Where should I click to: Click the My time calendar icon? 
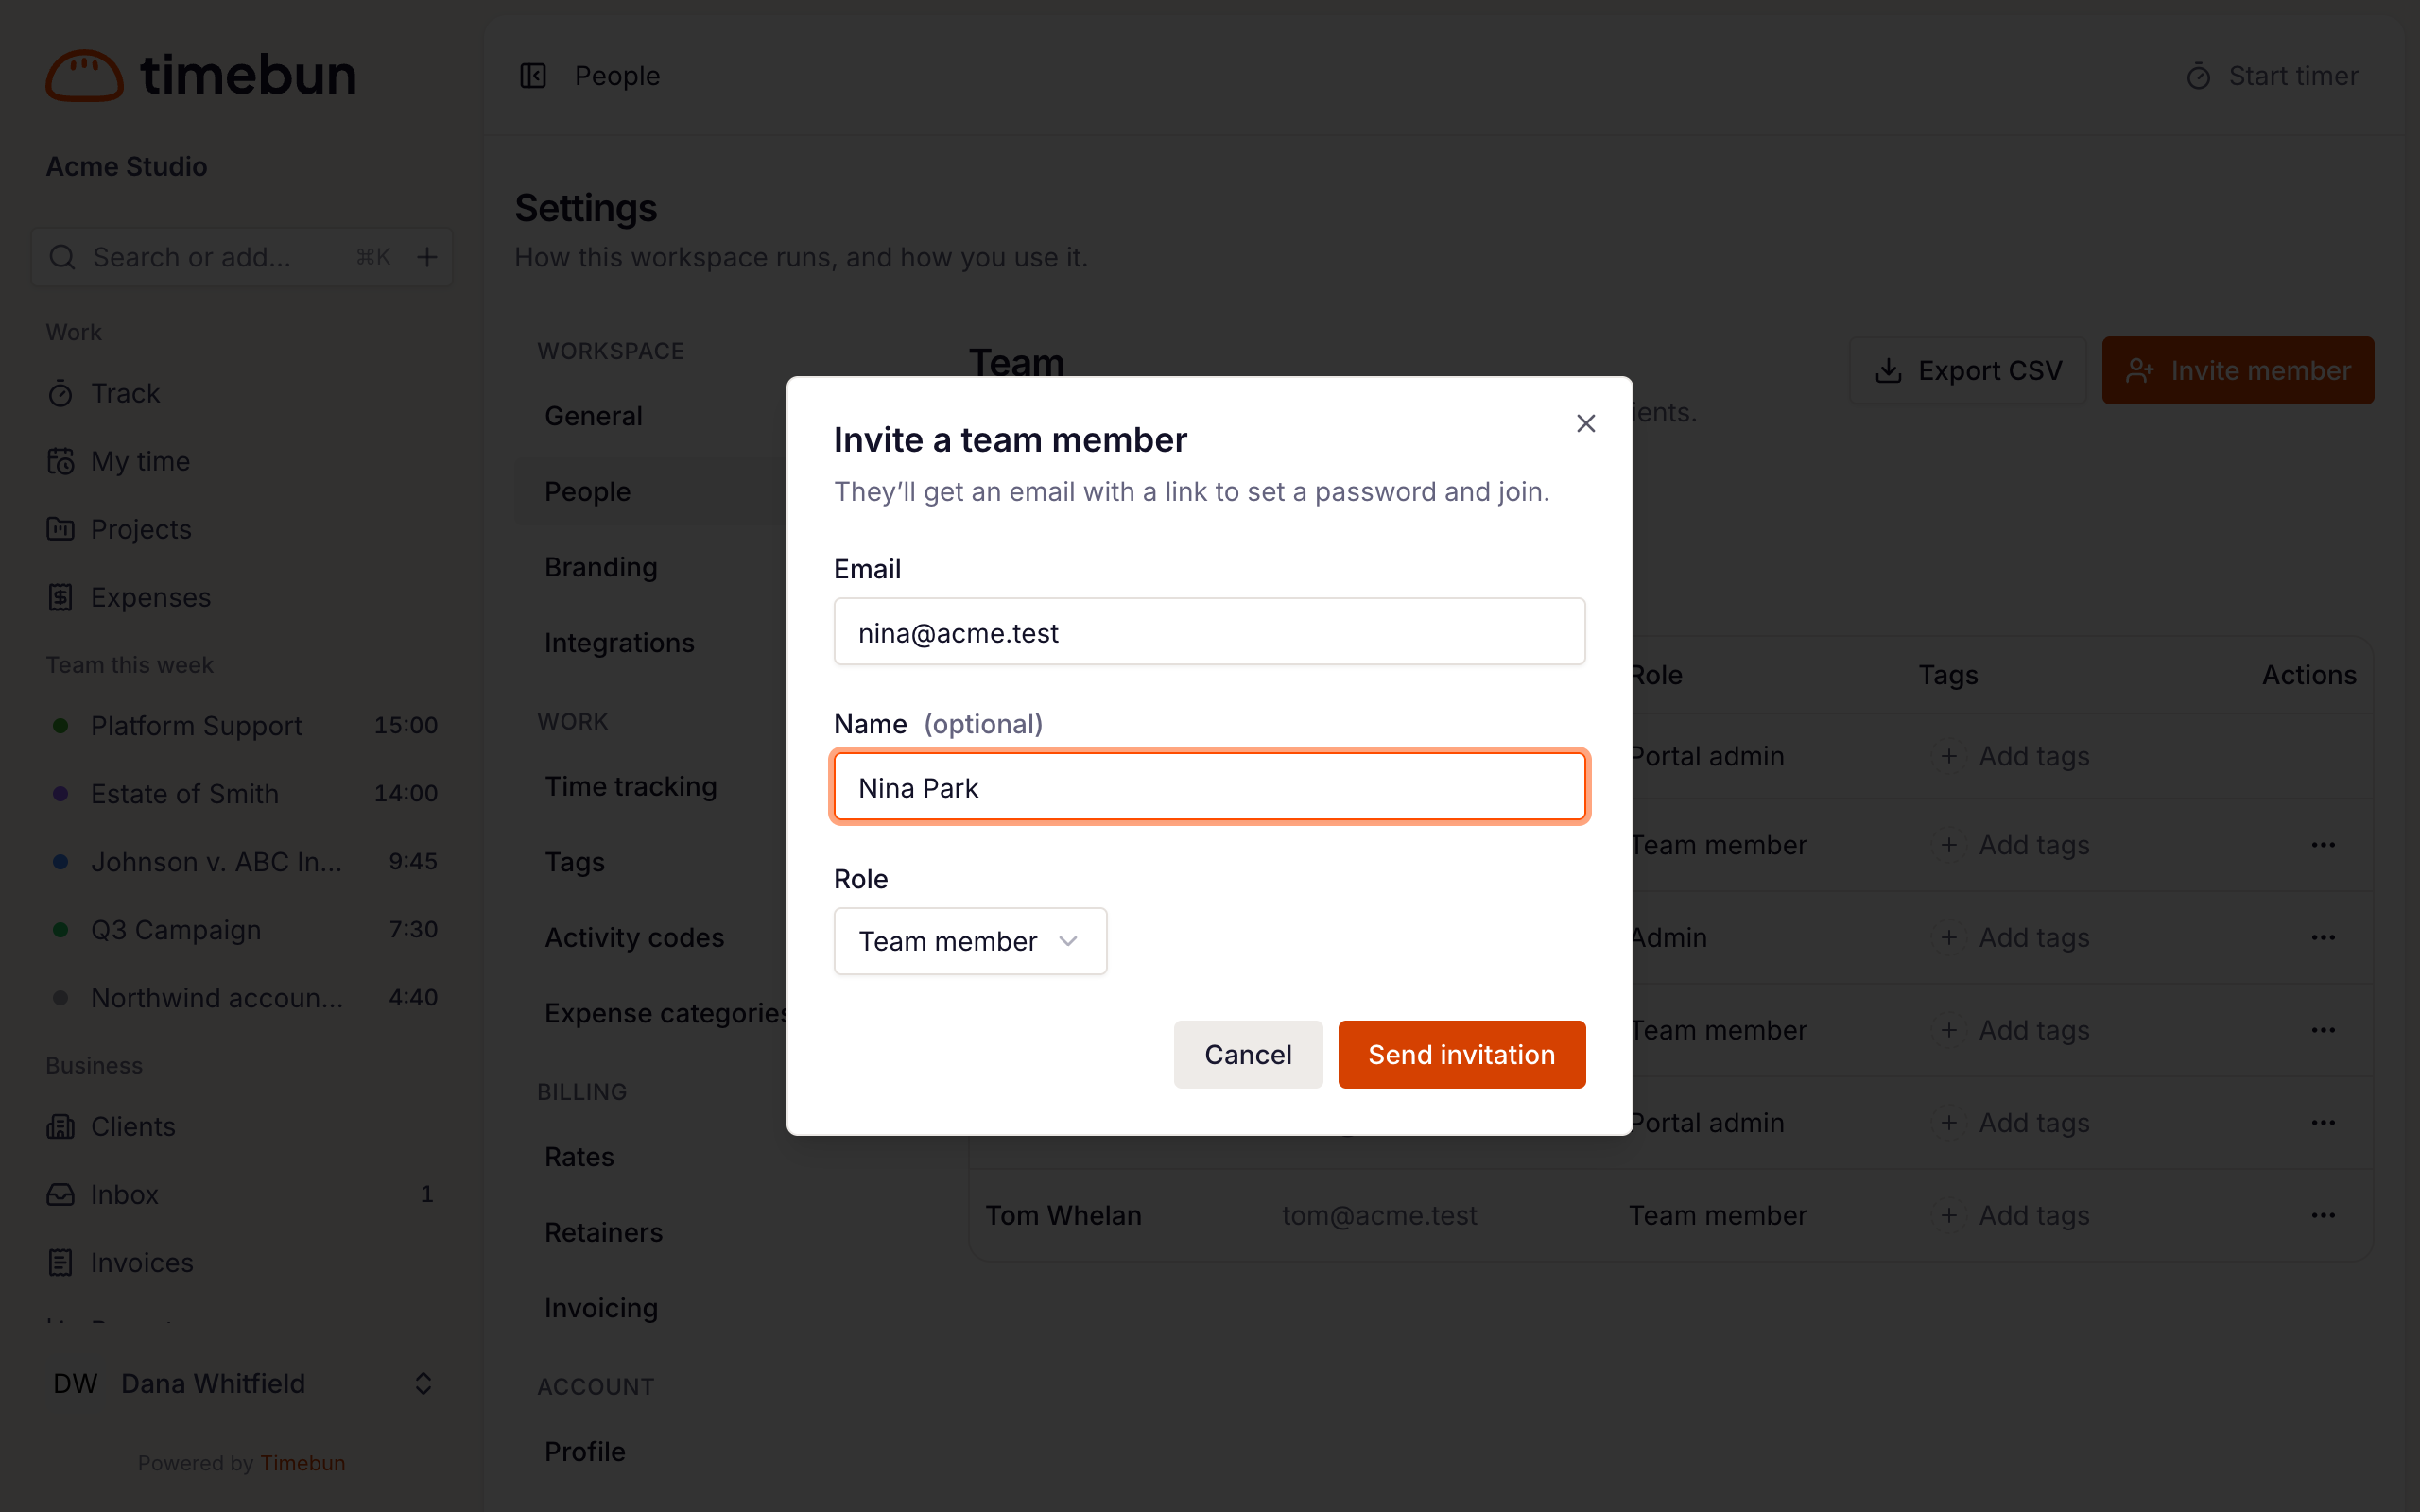60,461
